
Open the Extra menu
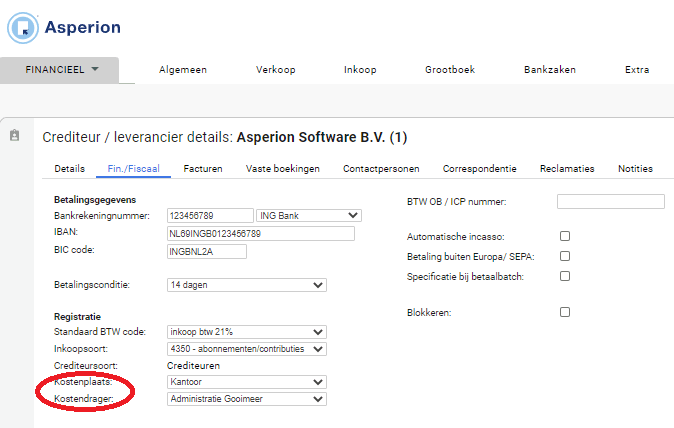pyautogui.click(x=637, y=70)
